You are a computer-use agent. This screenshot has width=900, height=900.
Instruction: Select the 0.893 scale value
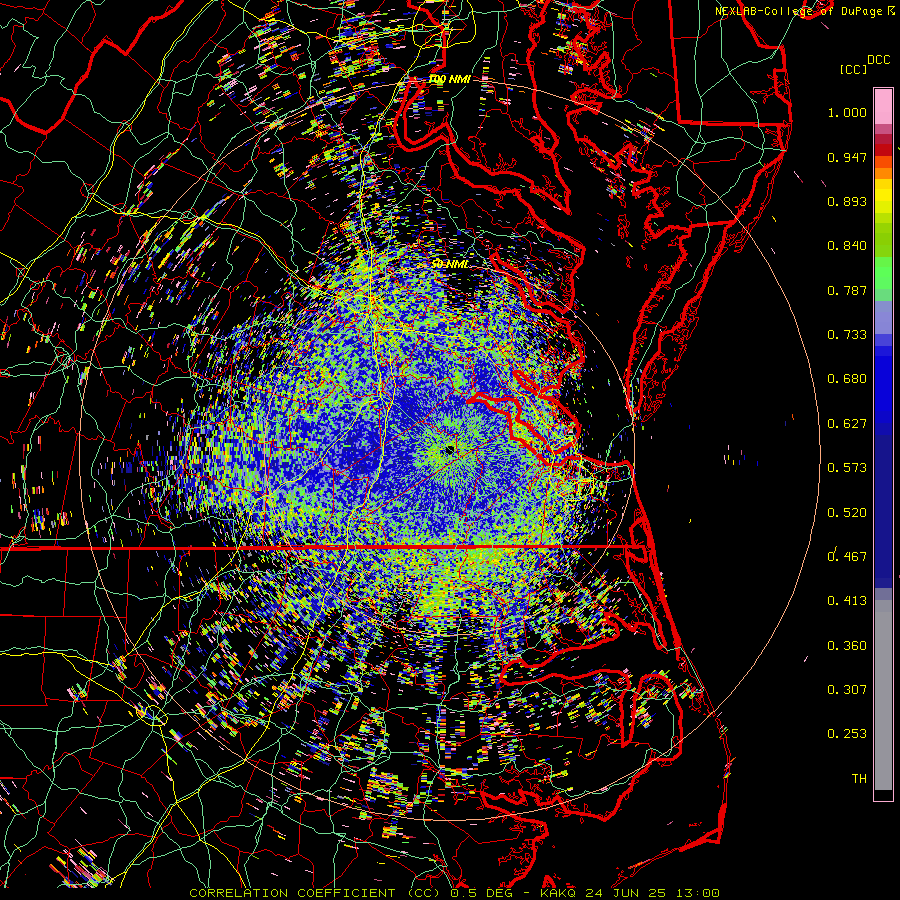(847, 201)
